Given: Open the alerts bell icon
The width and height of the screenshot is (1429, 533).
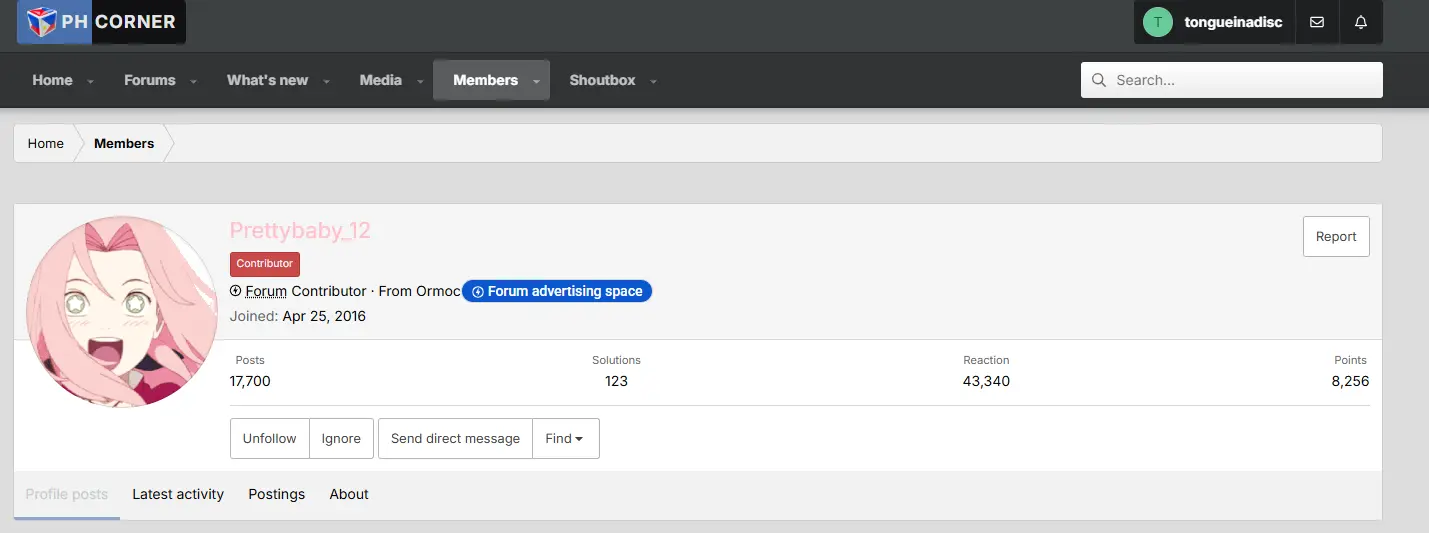Looking at the screenshot, I should click(x=1361, y=22).
